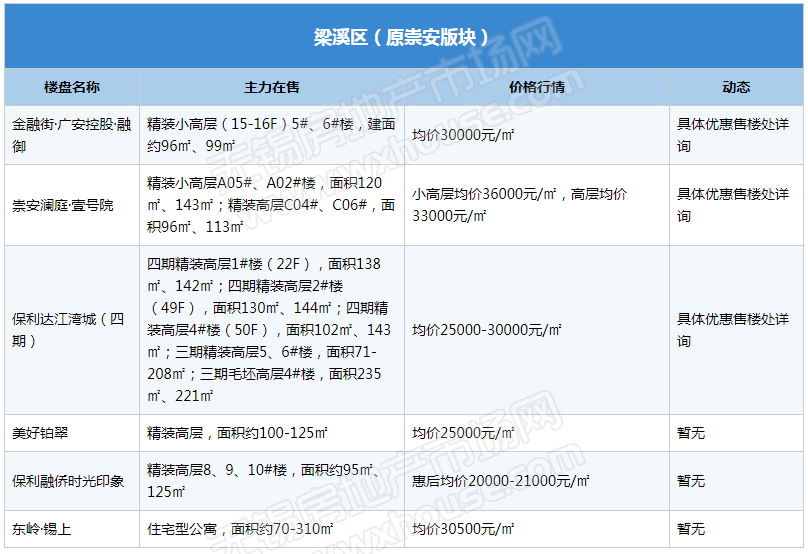
Task: Click the 均价30000元/㎡ price cell
Action: click(x=463, y=135)
